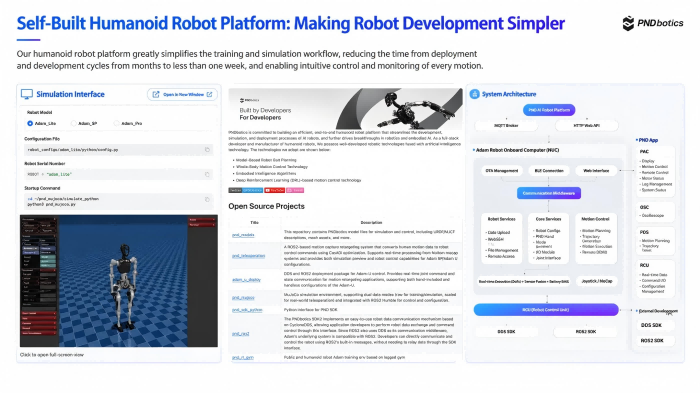Click the 'Adam Robot Onboard Computer (NUC)' label
The height and width of the screenshot is (393, 700).
517,150
